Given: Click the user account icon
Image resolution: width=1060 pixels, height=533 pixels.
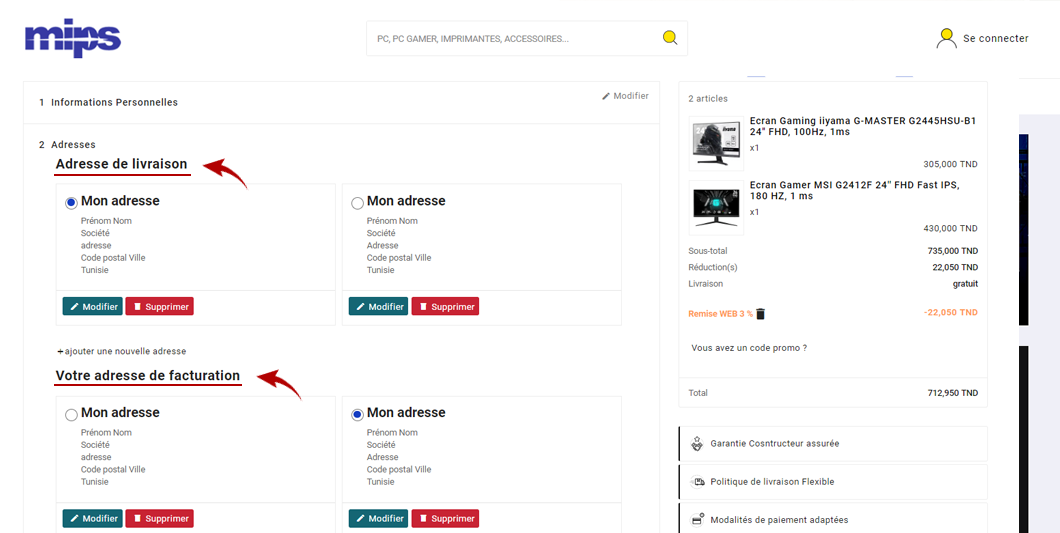Looking at the screenshot, I should click(x=946, y=39).
